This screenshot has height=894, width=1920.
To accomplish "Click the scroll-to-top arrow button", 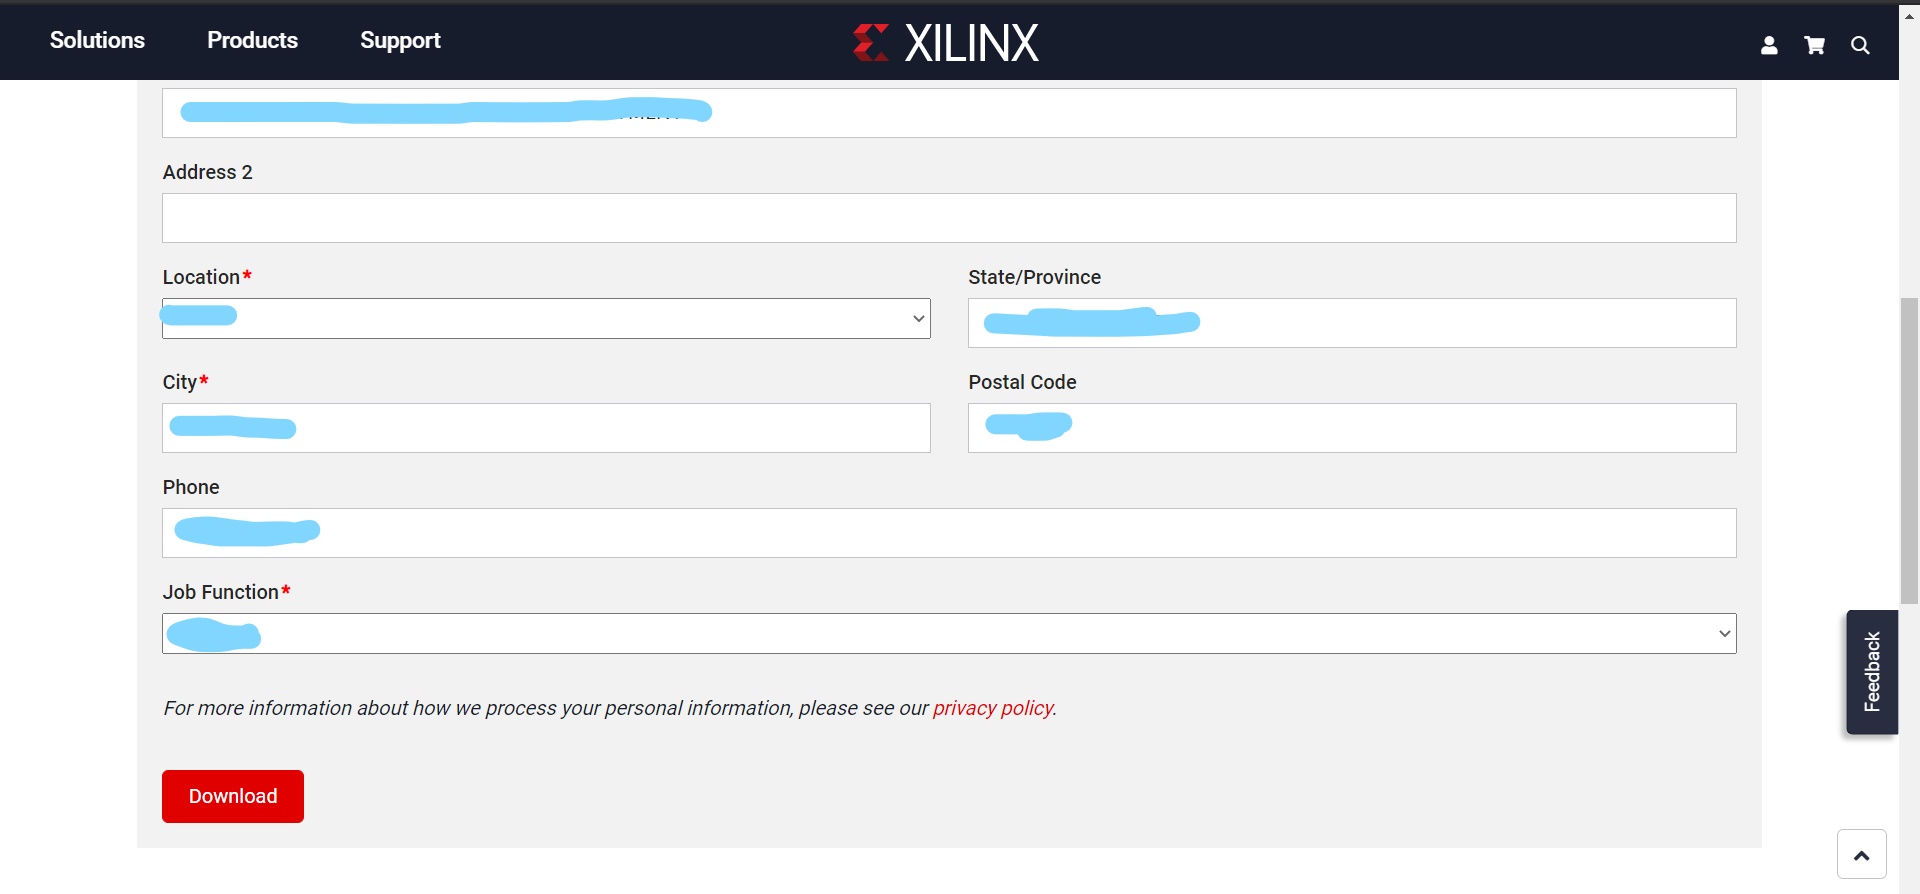I will [1861, 854].
